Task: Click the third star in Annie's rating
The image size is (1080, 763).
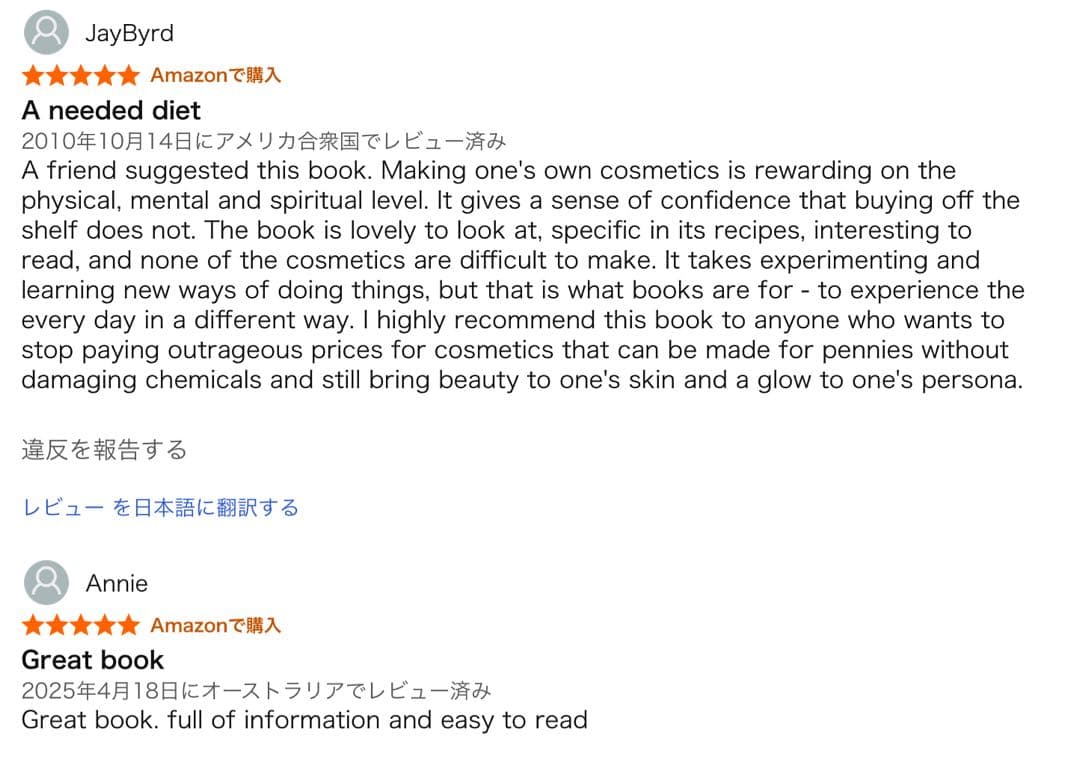Action: [80, 624]
